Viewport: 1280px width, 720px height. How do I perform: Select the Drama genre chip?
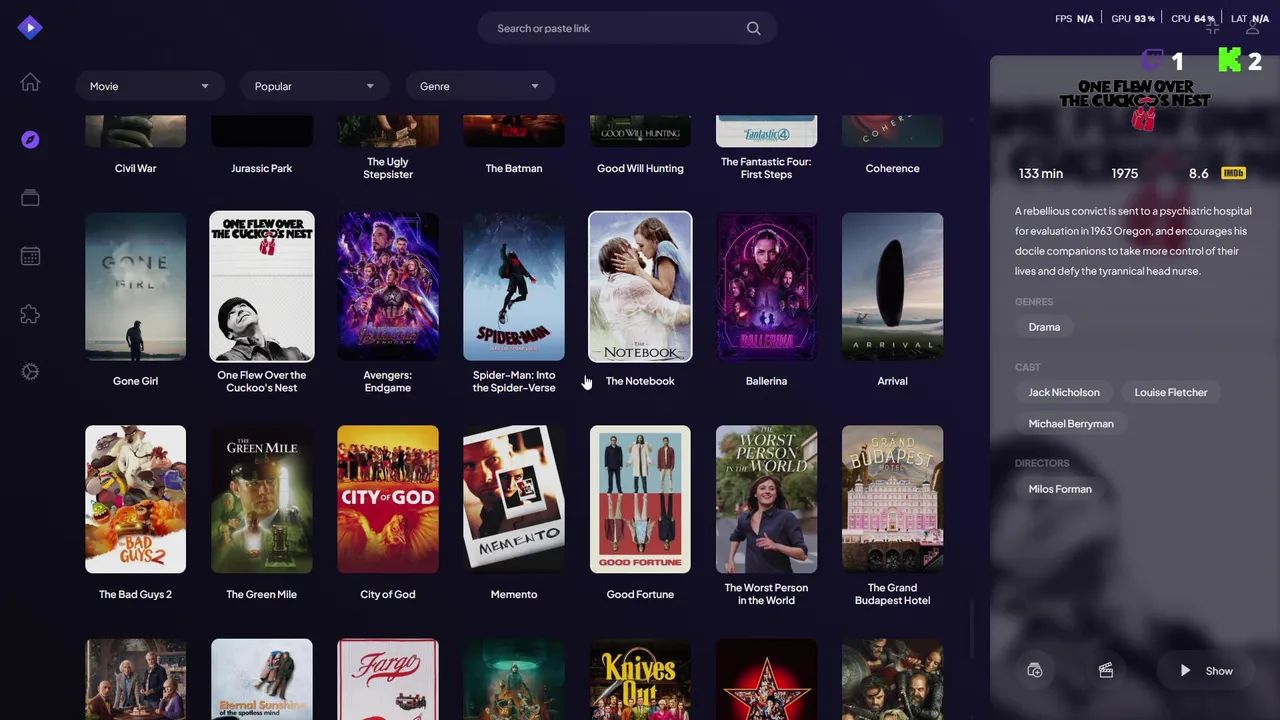(1044, 327)
